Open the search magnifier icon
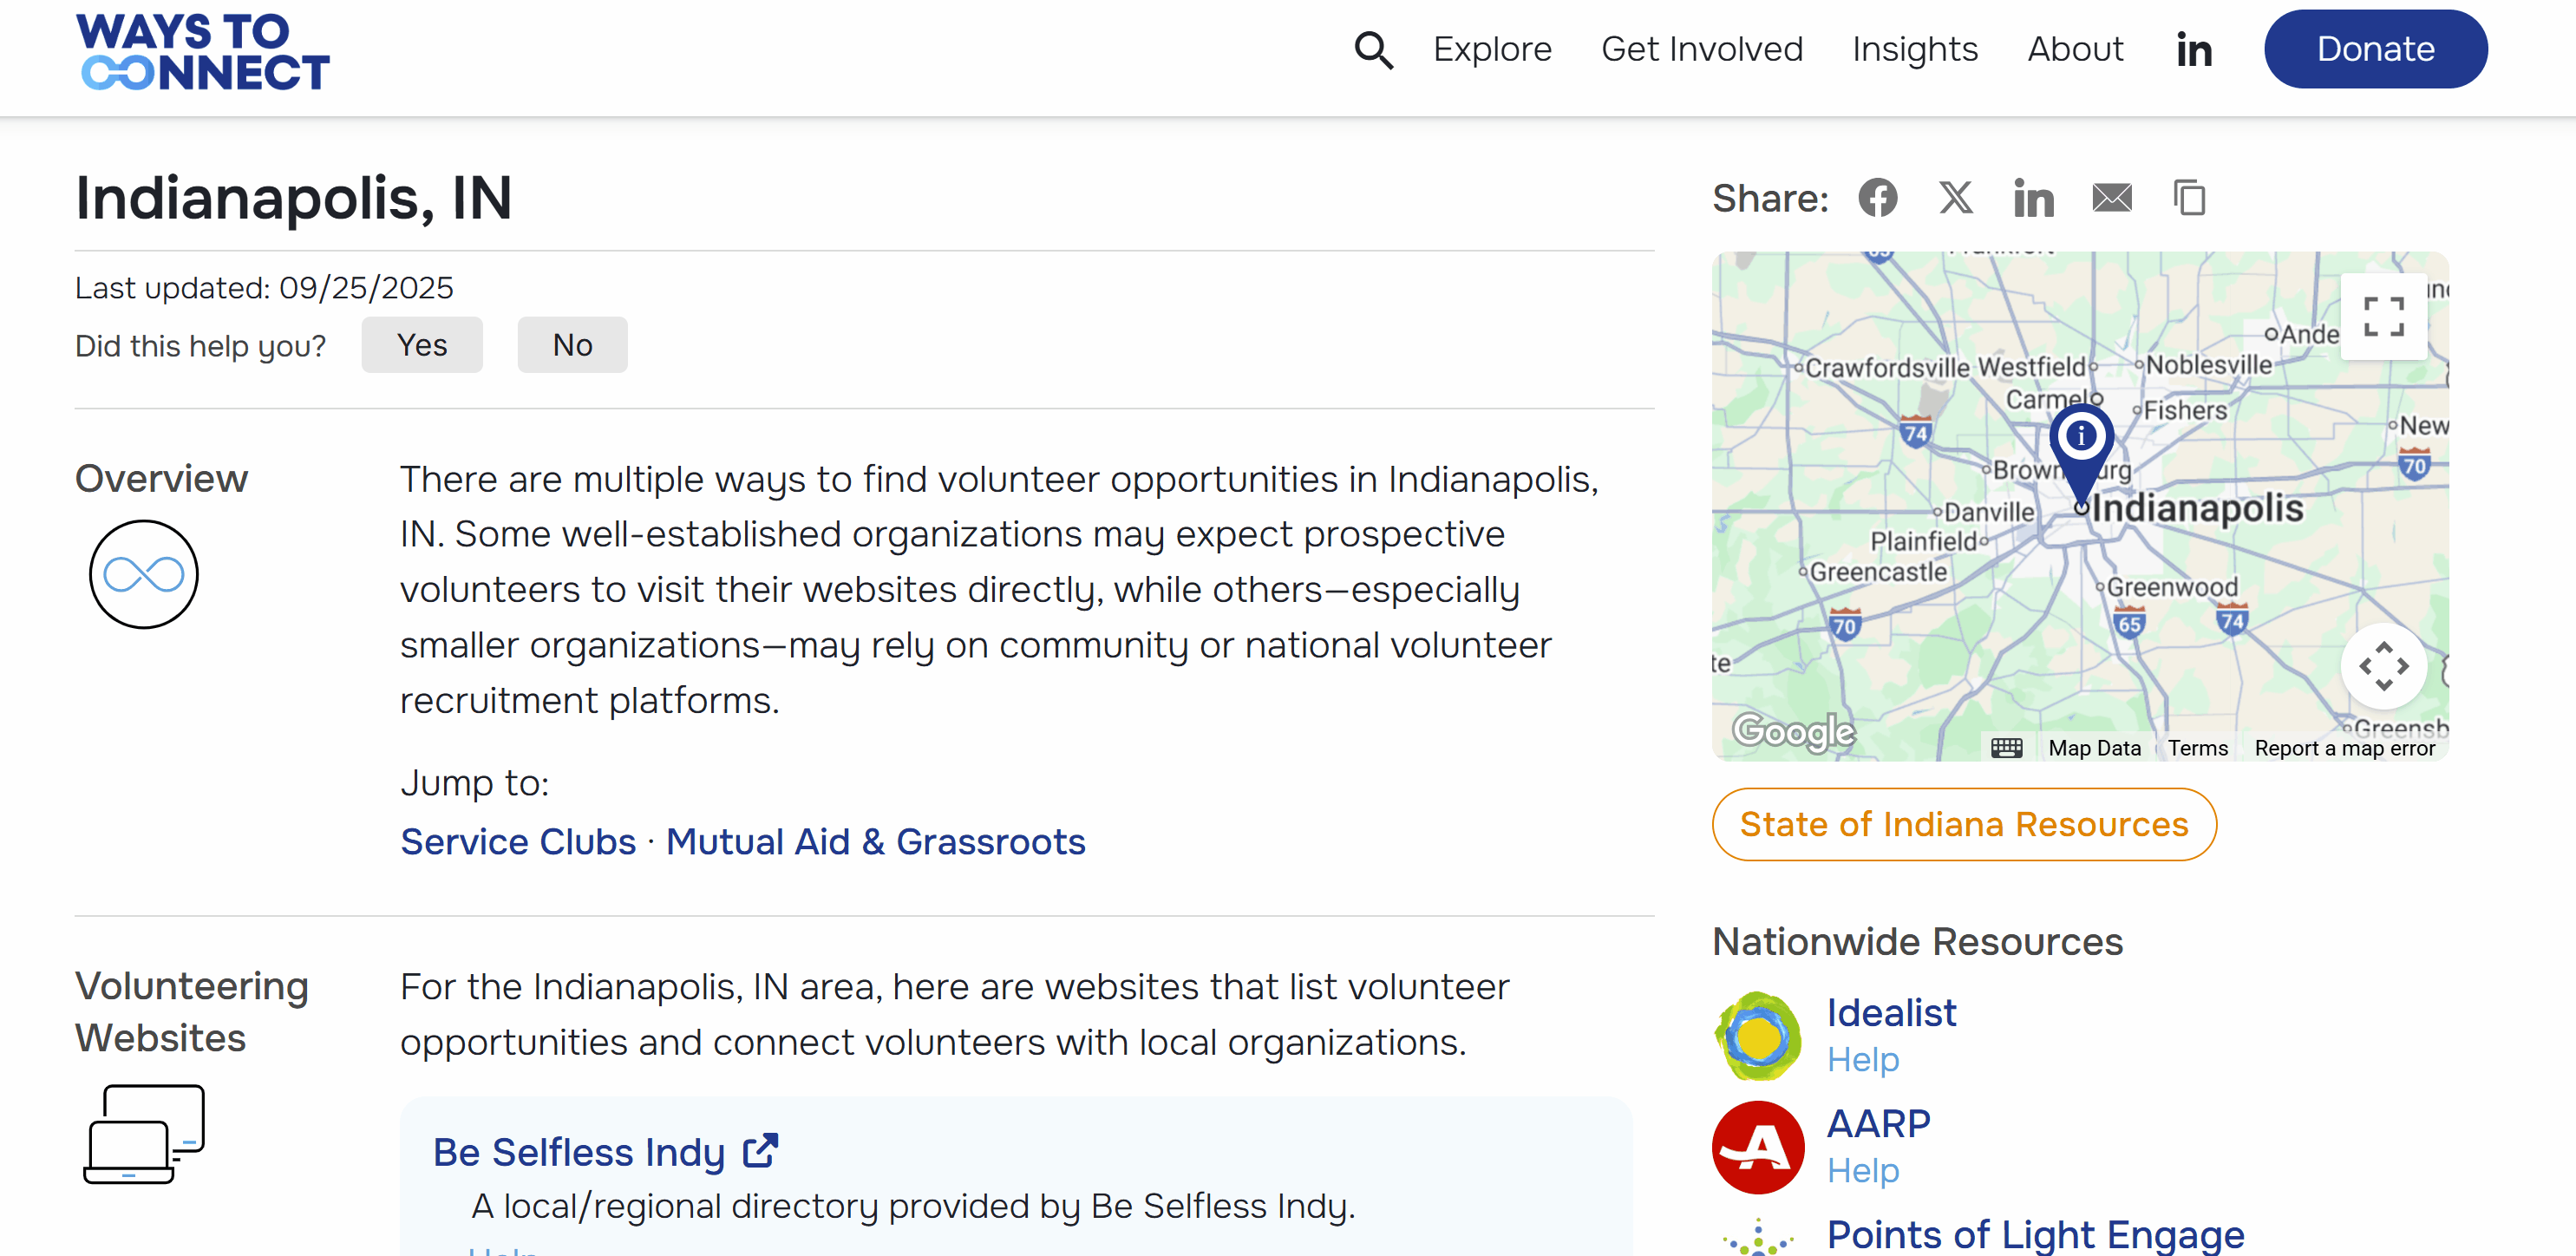 coord(1373,50)
